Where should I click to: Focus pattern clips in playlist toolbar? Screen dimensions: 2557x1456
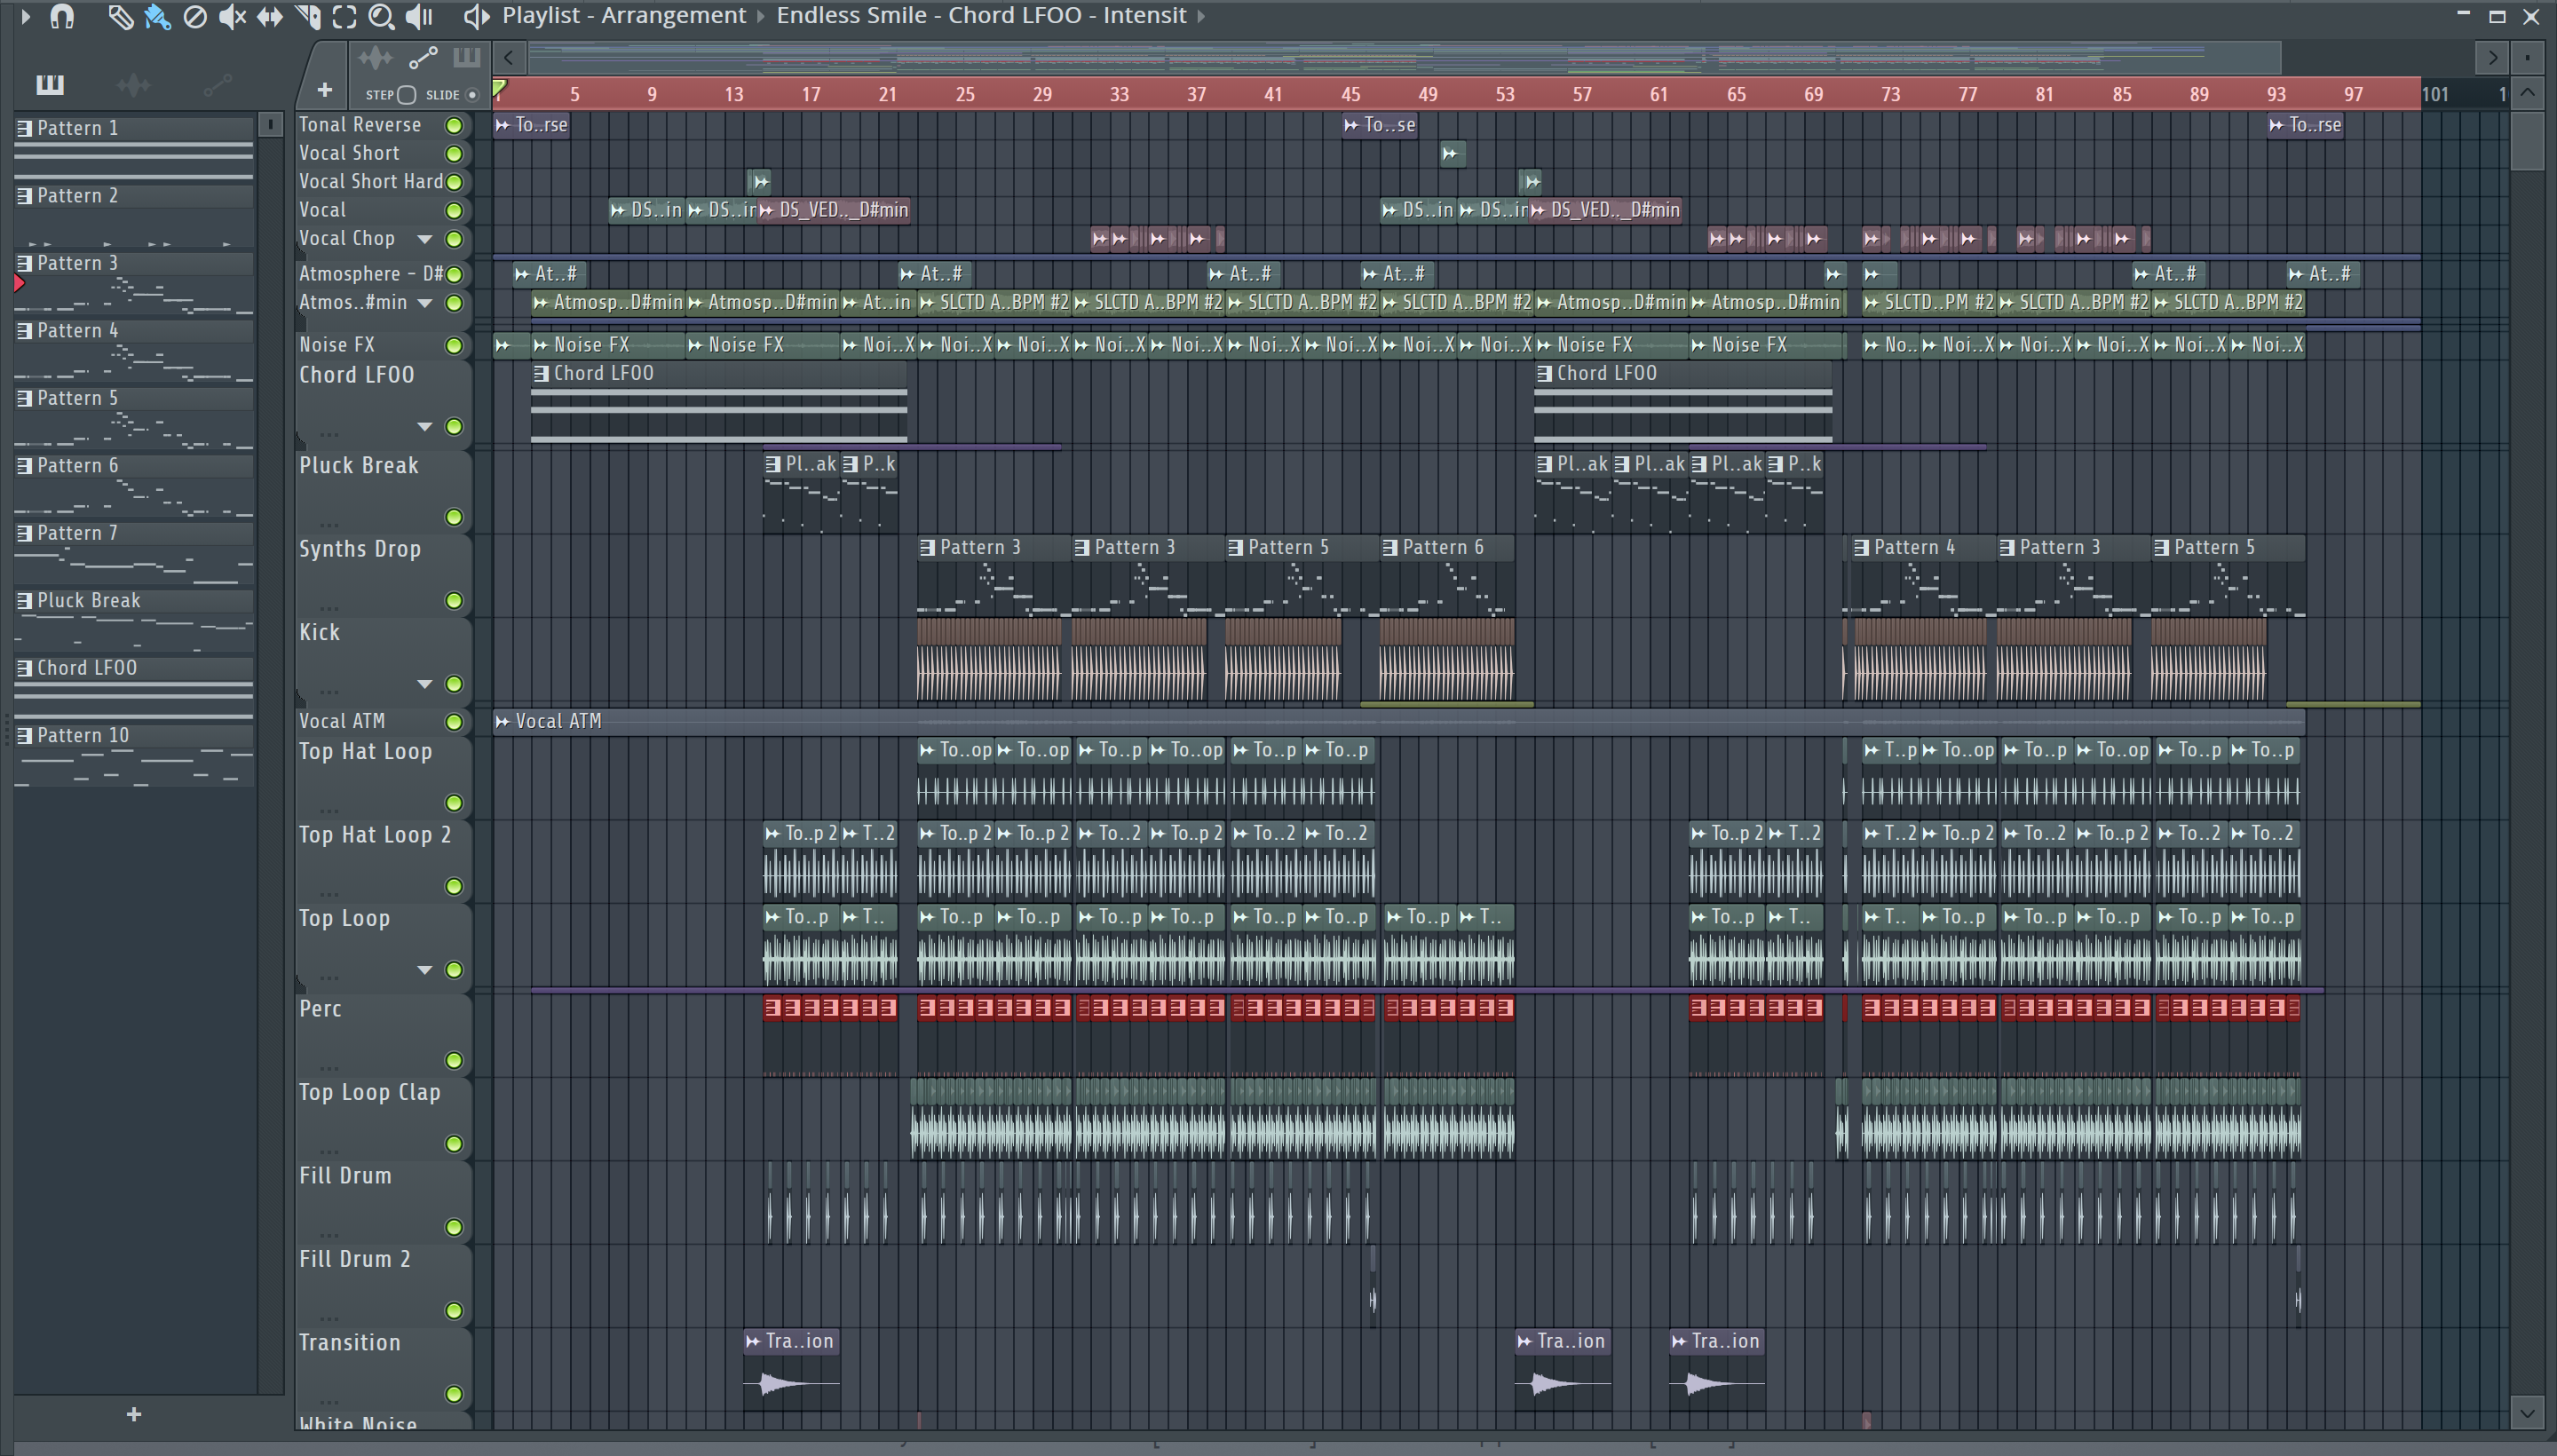[466, 58]
